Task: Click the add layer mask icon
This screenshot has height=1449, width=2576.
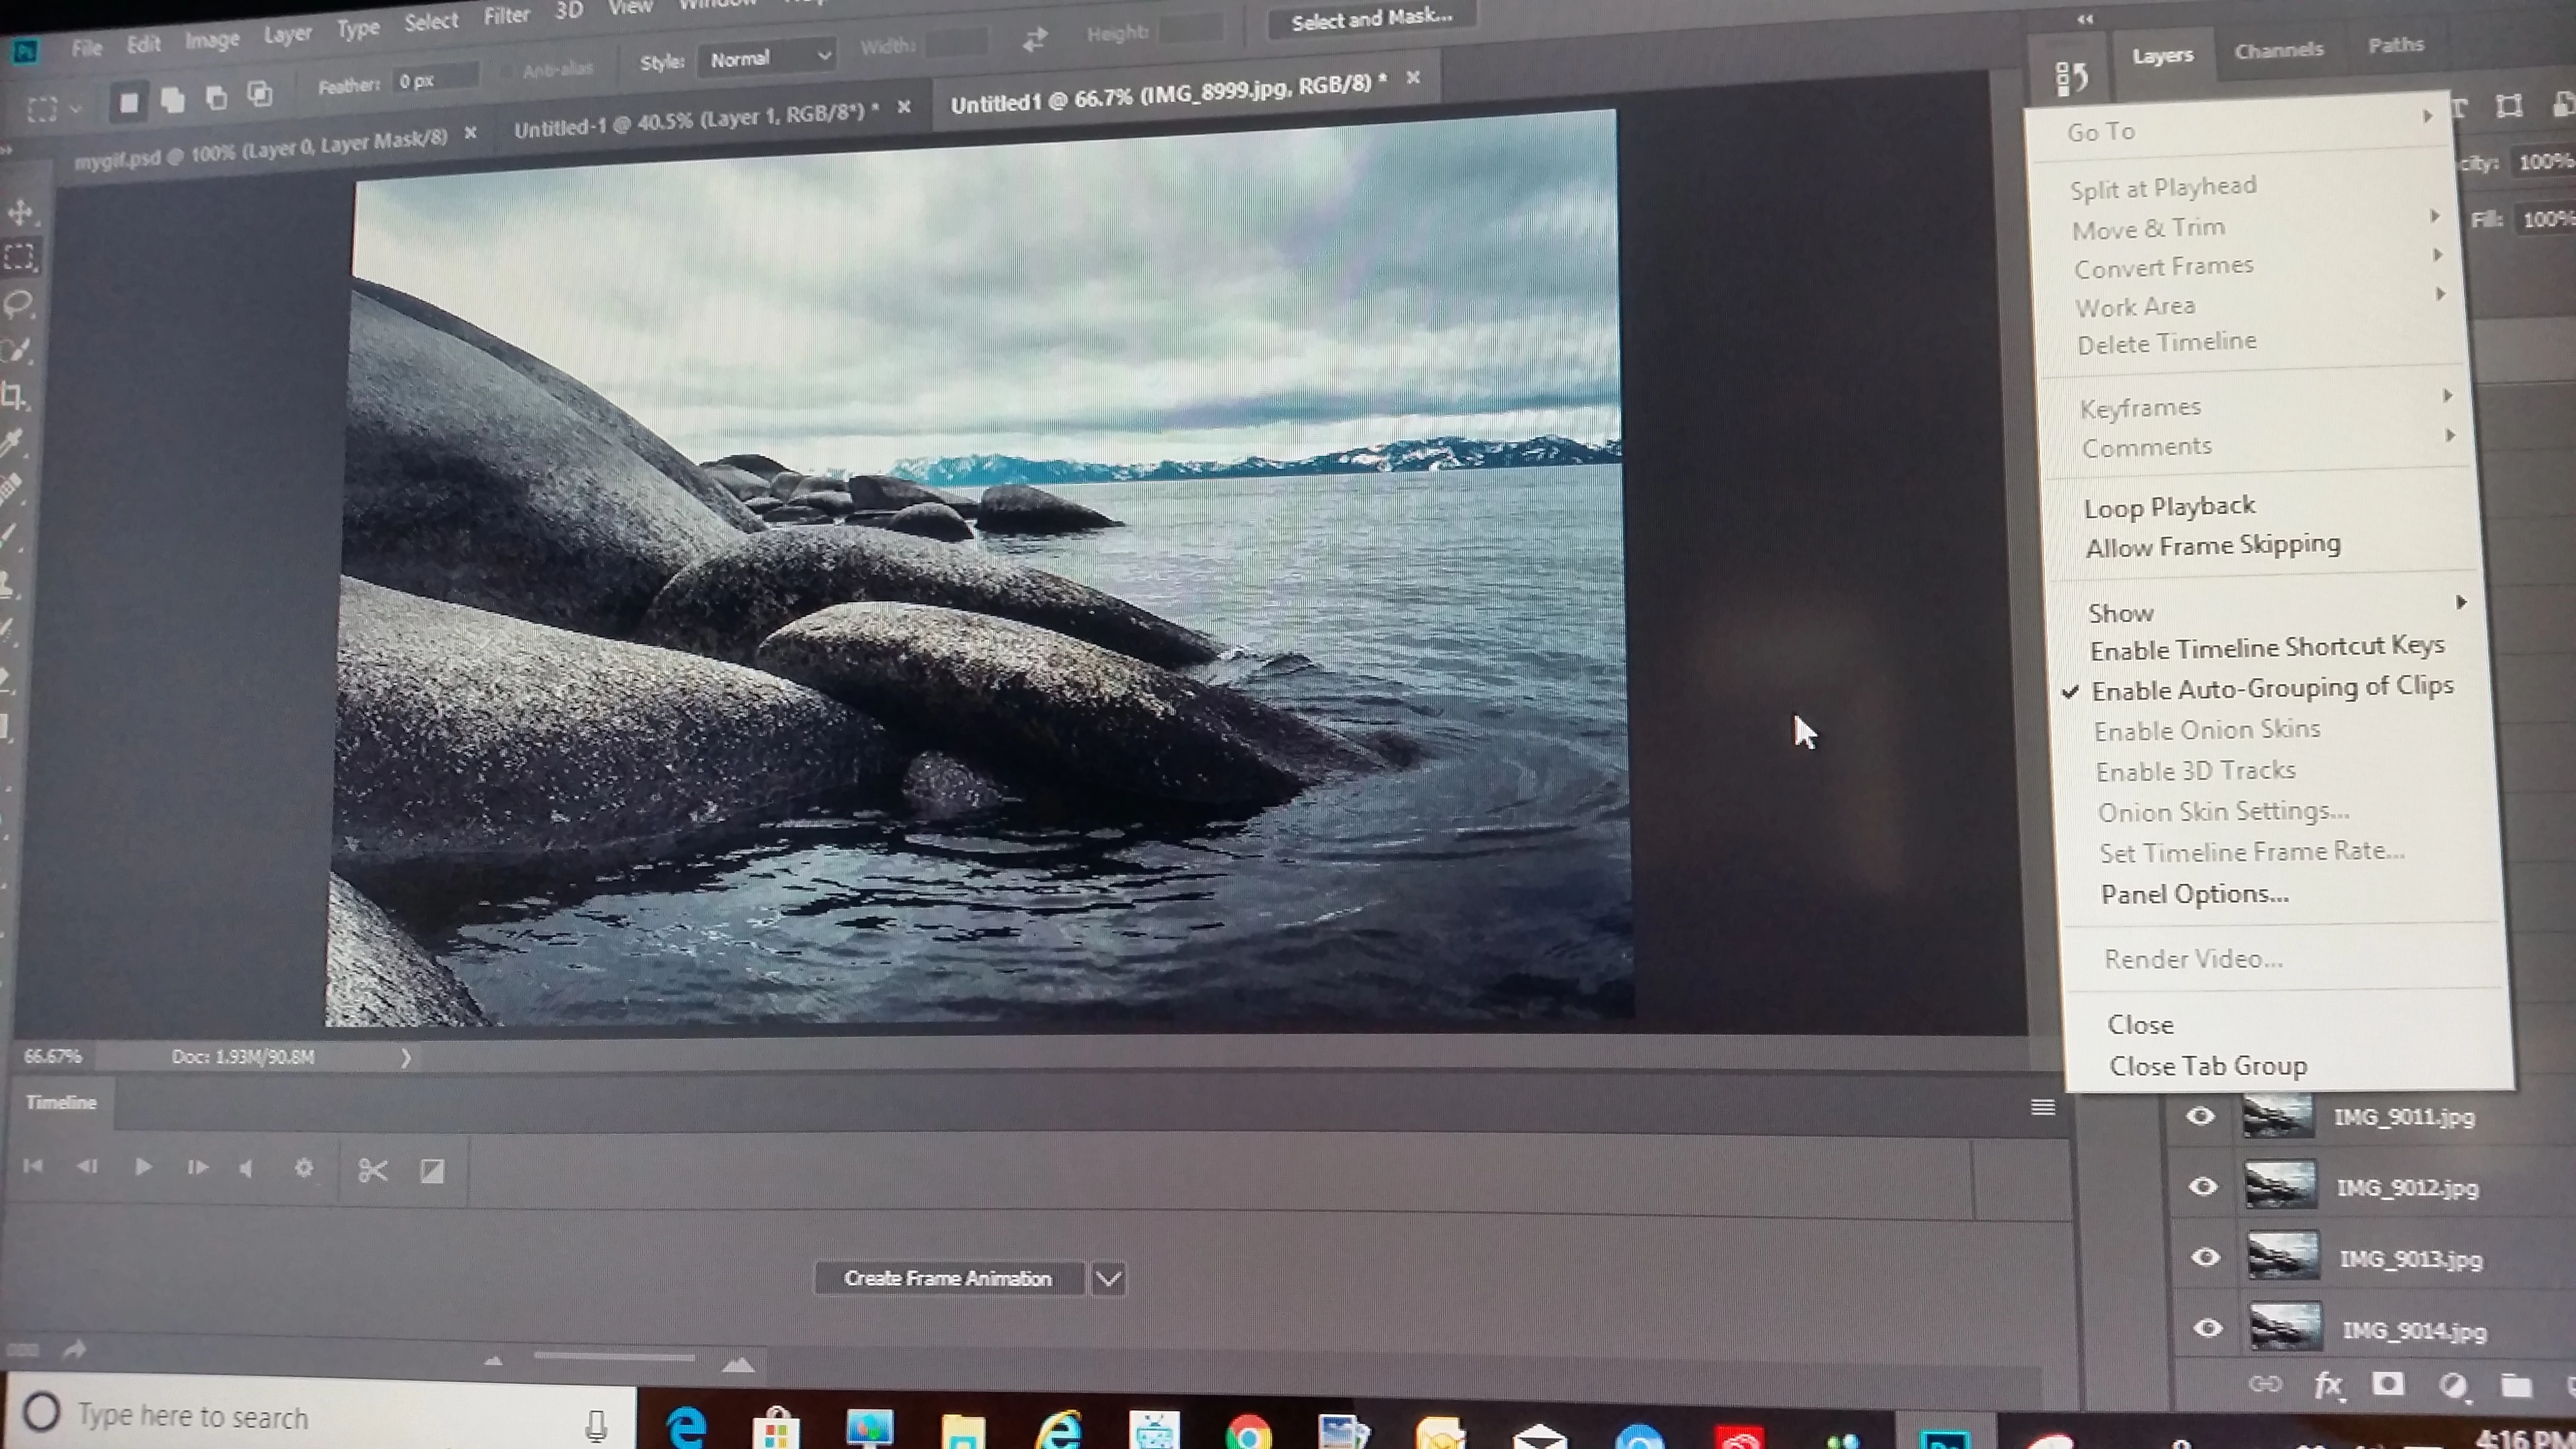Action: click(x=2388, y=1384)
